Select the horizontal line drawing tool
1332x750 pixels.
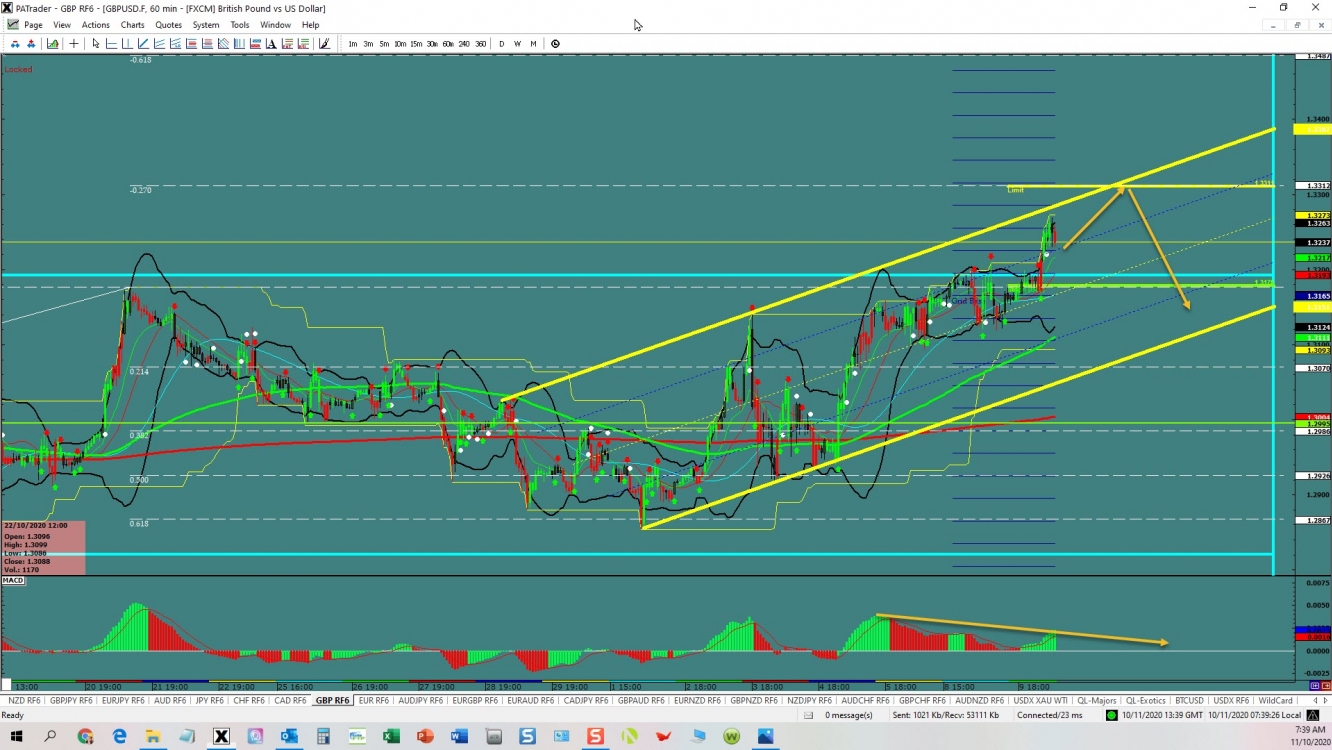point(112,44)
